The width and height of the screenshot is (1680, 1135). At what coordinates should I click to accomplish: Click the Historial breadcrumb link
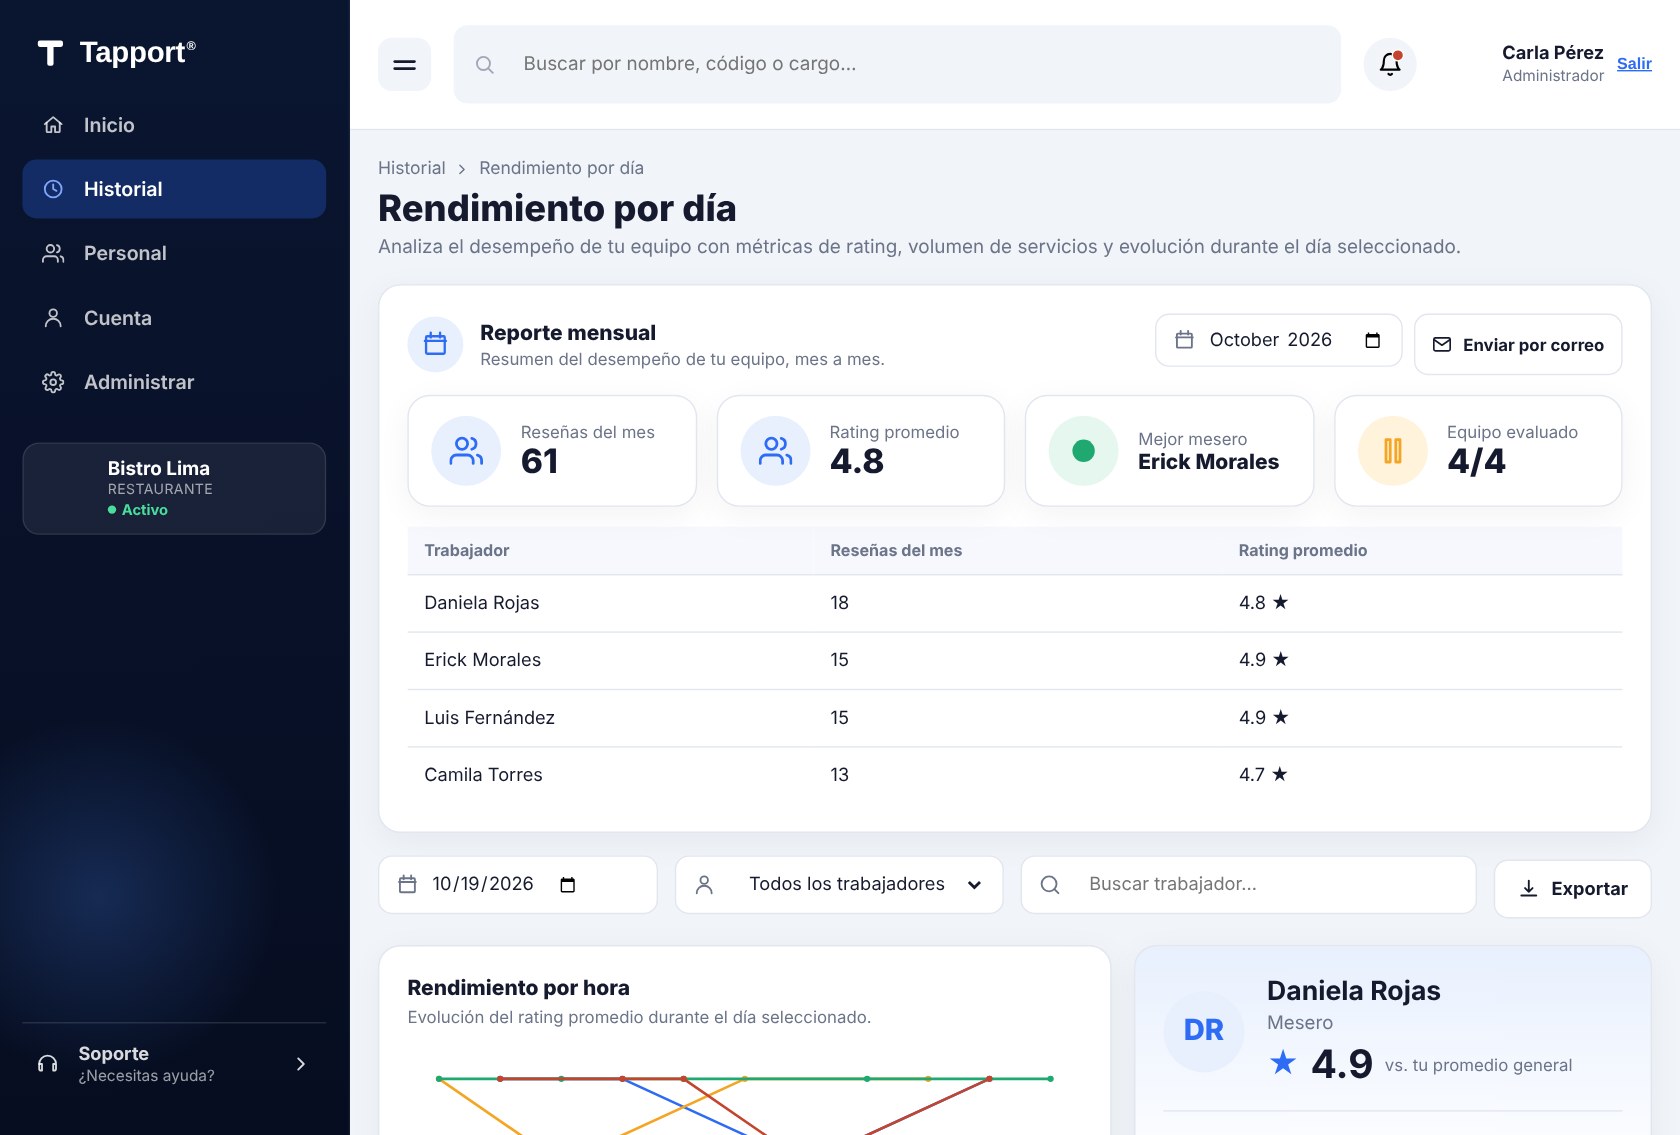point(412,168)
